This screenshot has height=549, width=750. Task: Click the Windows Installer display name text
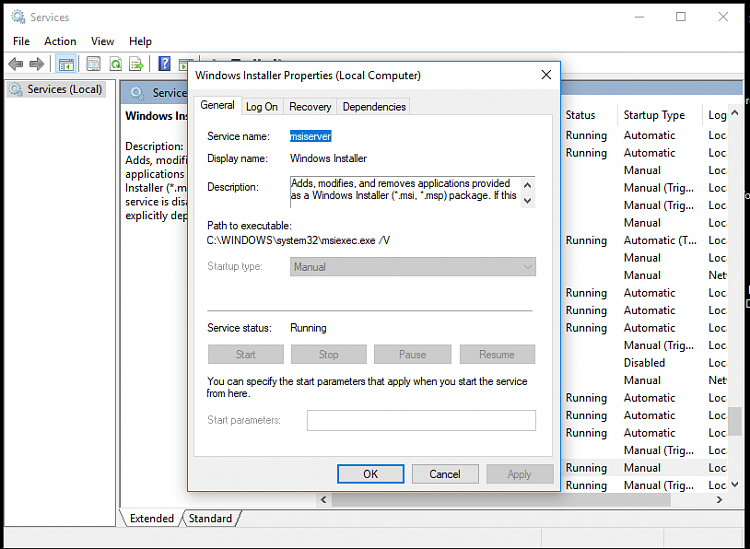[x=328, y=158]
